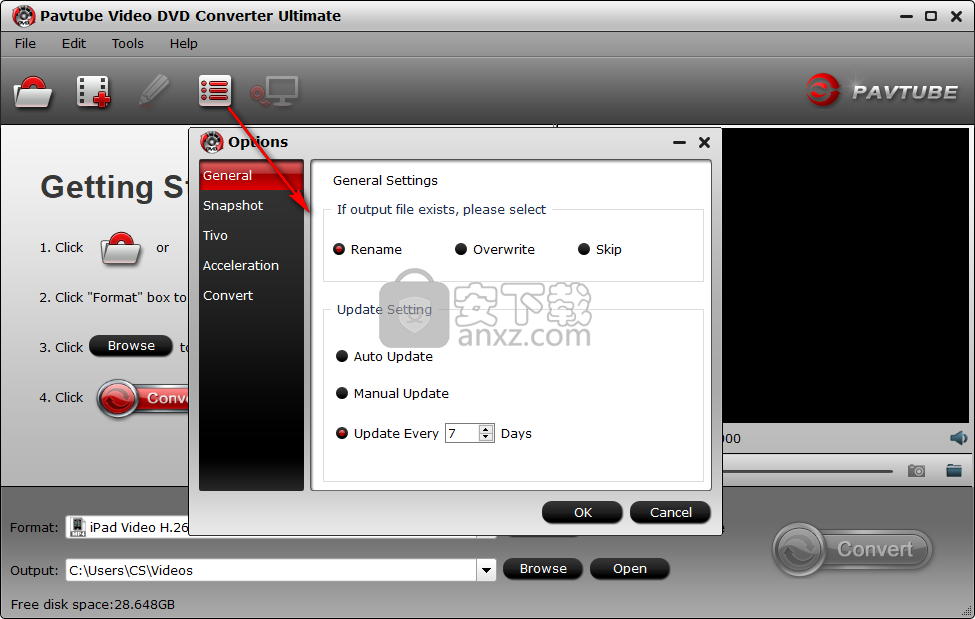Click the red Convert button in step 4
Screen dimensions: 975x619
tap(143, 398)
